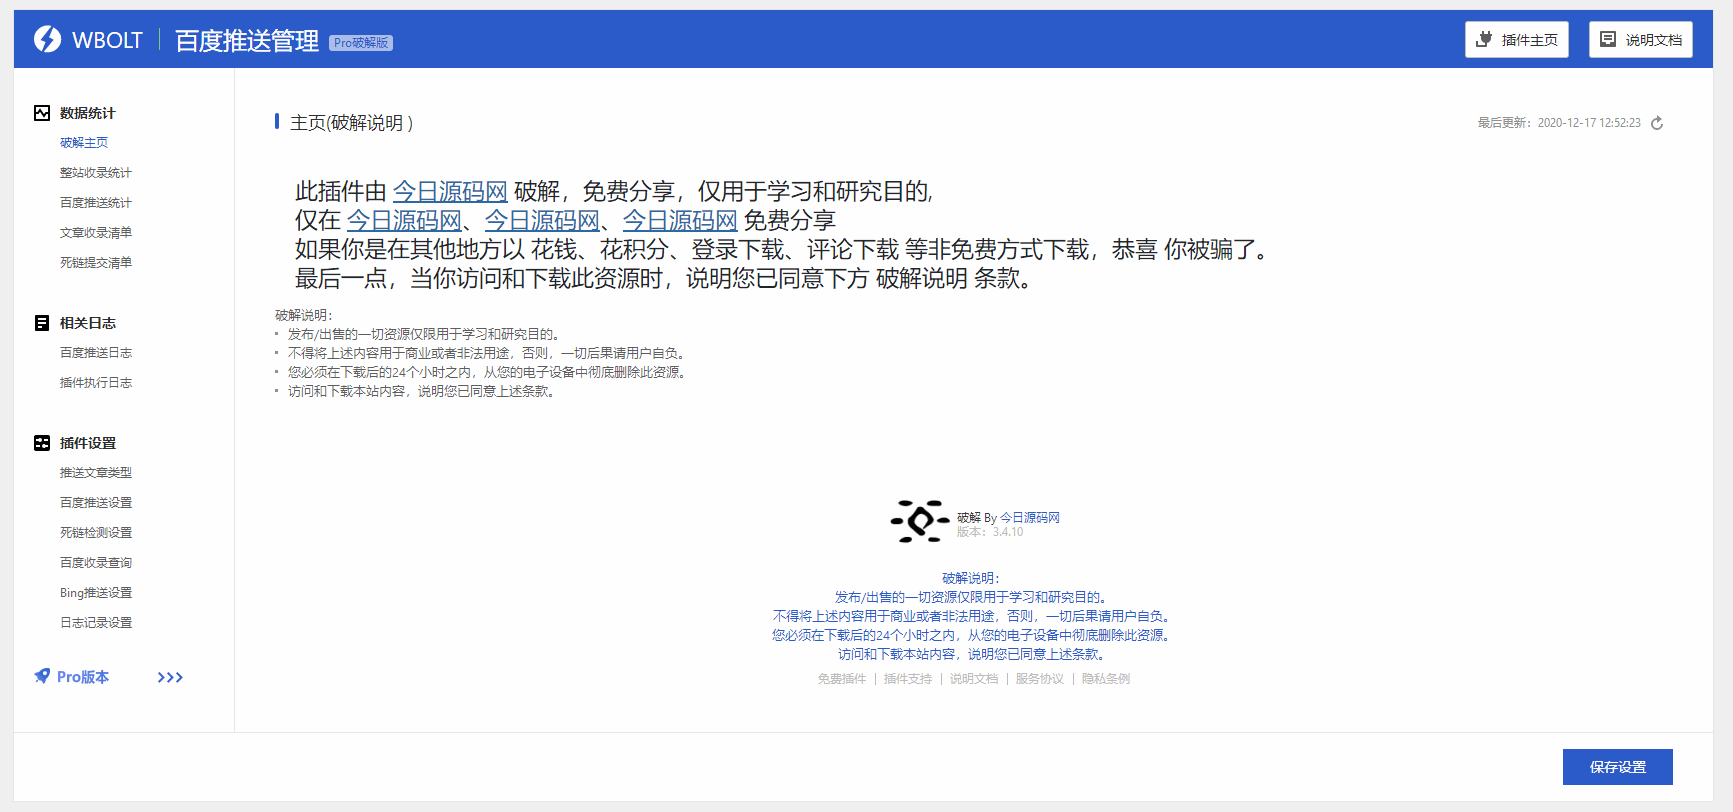
Task: Click the version text 版本: 3.4.10
Action: pyautogui.click(x=990, y=532)
